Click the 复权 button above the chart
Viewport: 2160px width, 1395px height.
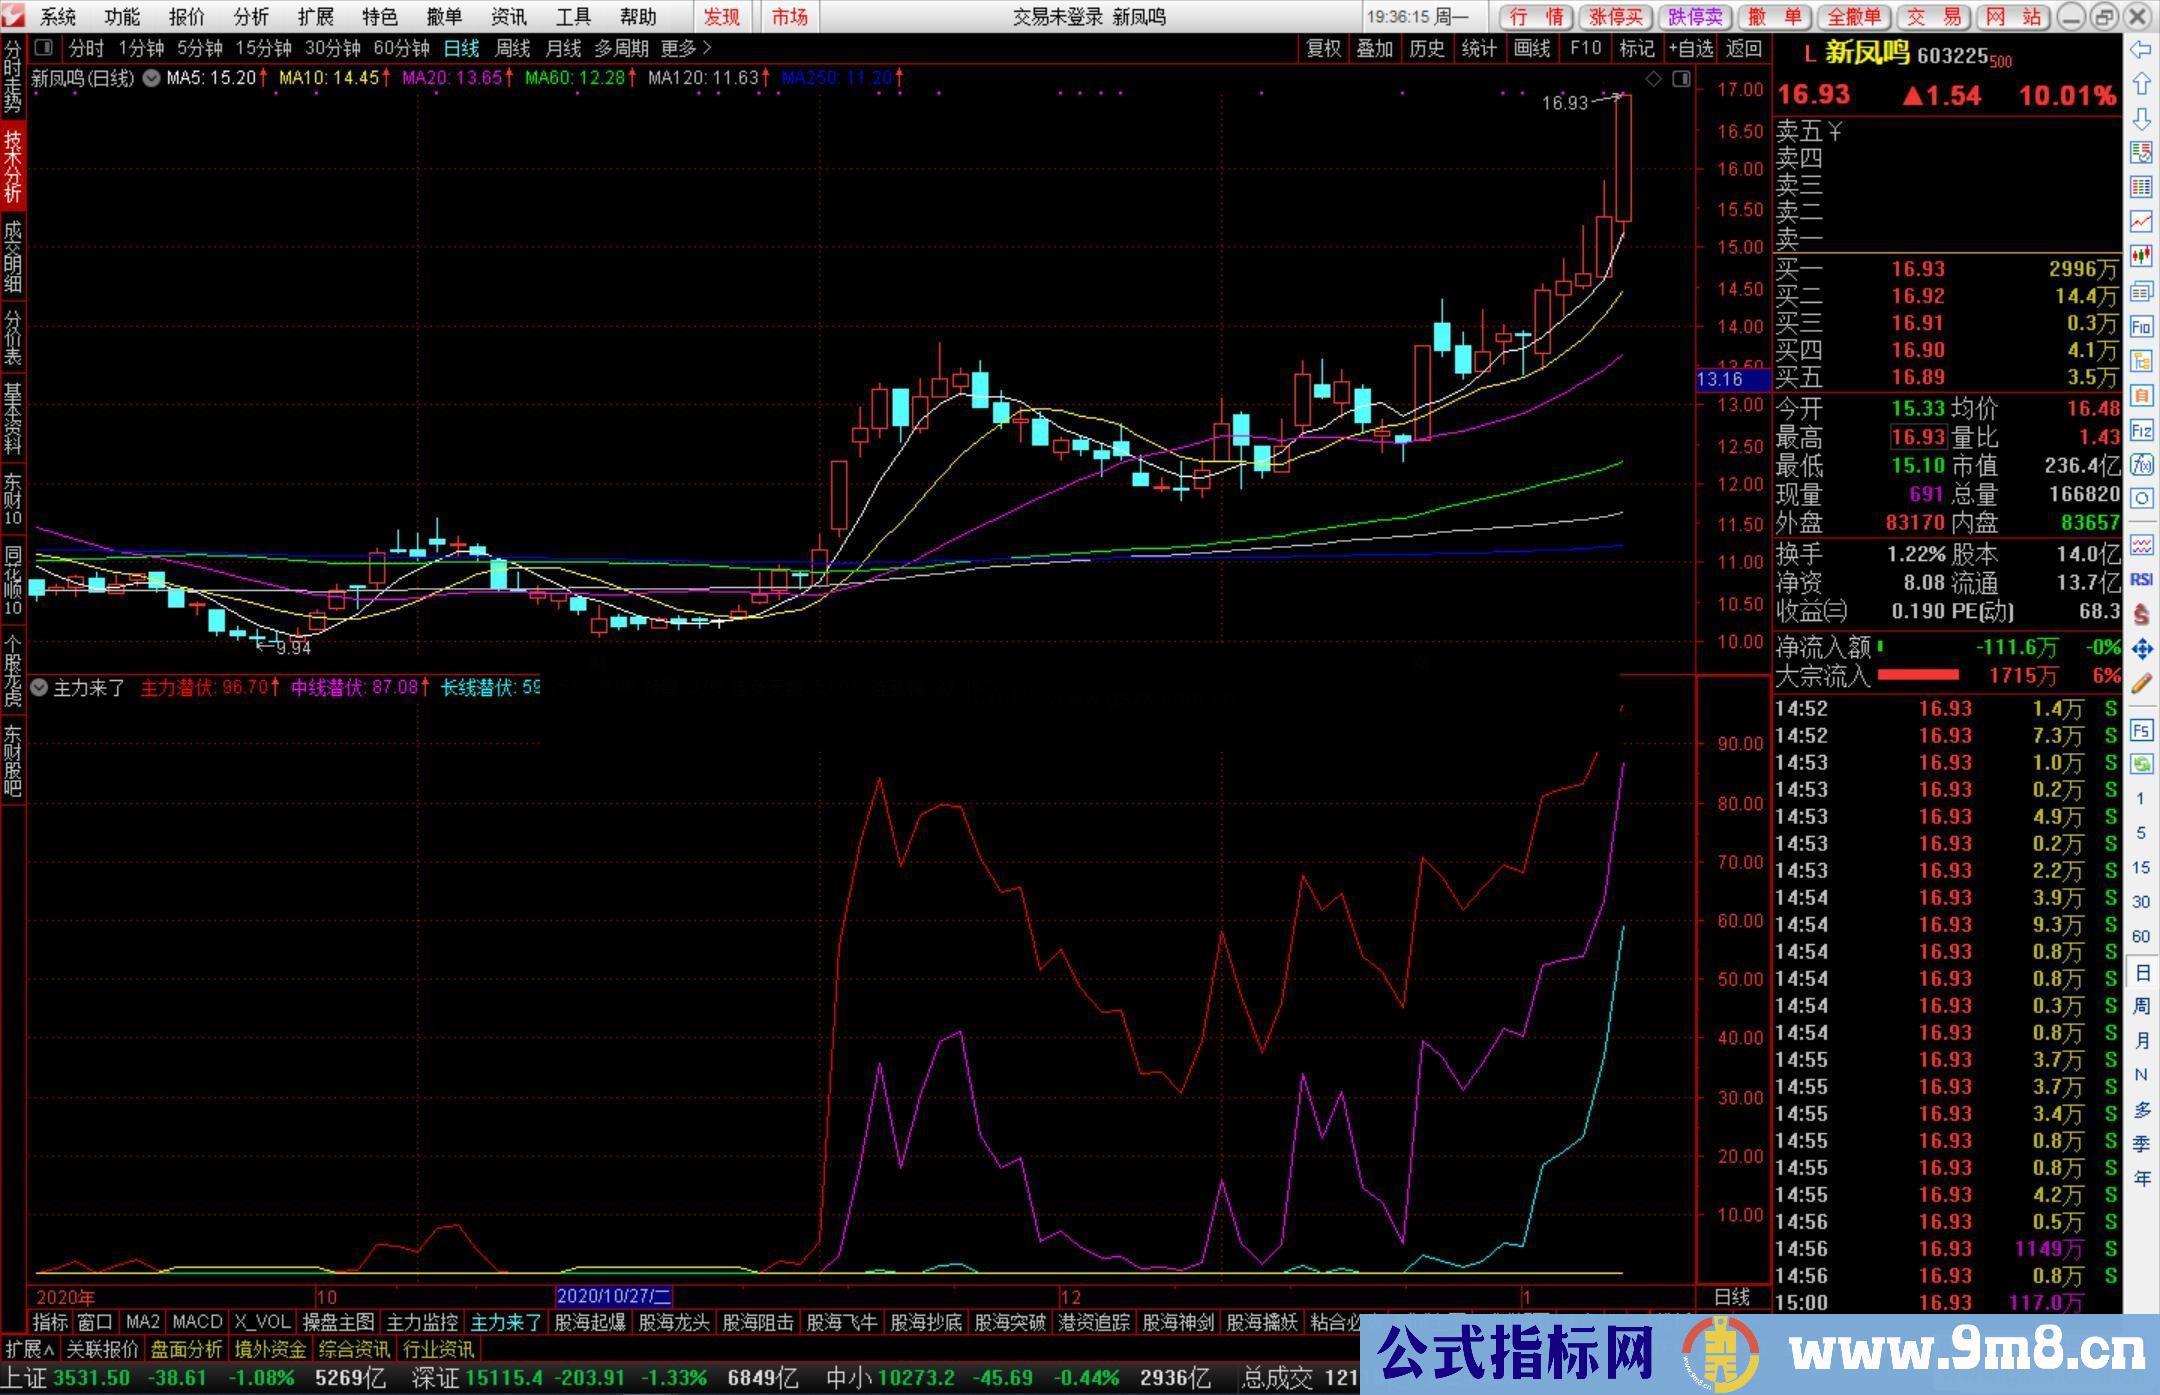click(1323, 48)
